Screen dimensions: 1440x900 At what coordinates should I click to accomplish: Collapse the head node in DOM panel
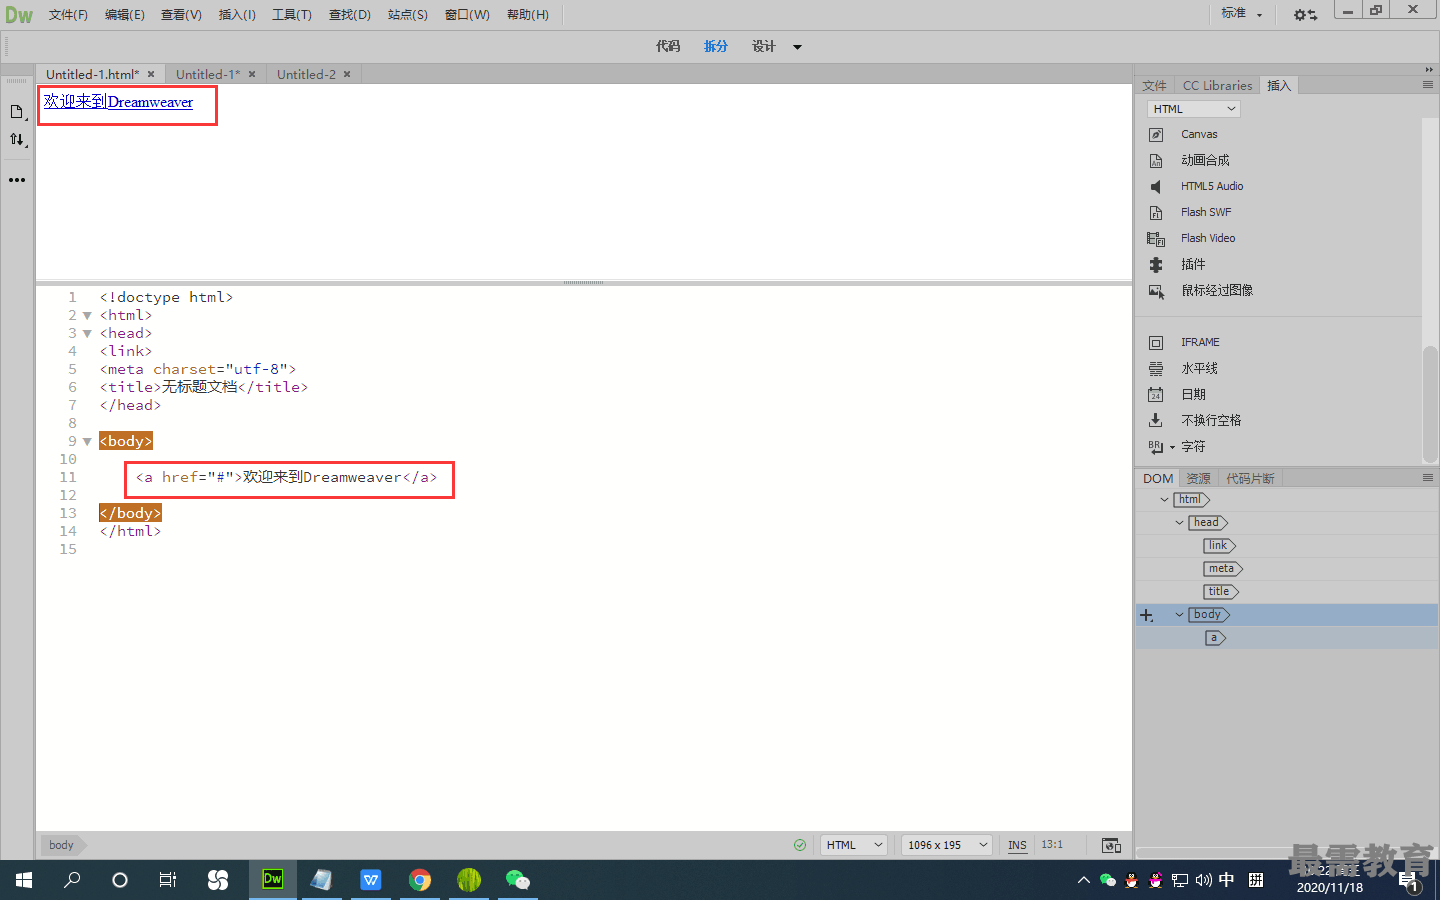(1179, 522)
